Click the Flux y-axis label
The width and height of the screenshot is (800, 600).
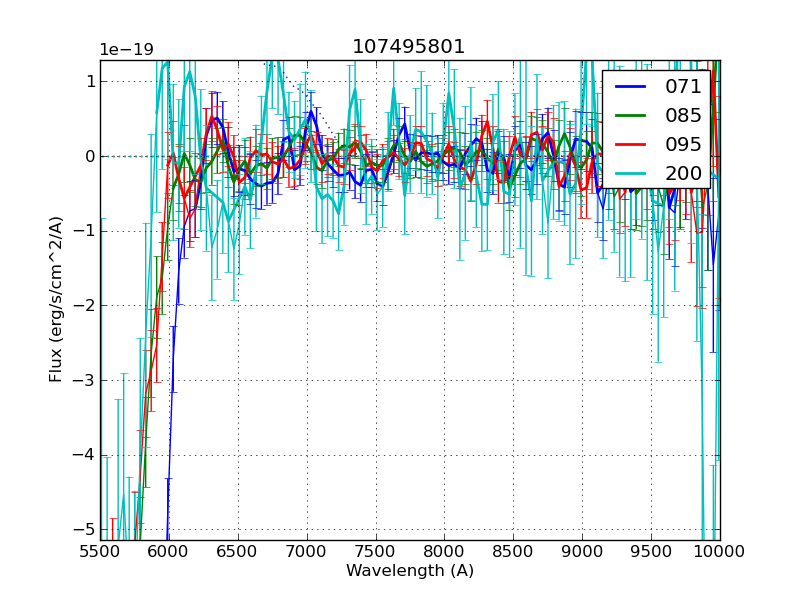[56, 300]
